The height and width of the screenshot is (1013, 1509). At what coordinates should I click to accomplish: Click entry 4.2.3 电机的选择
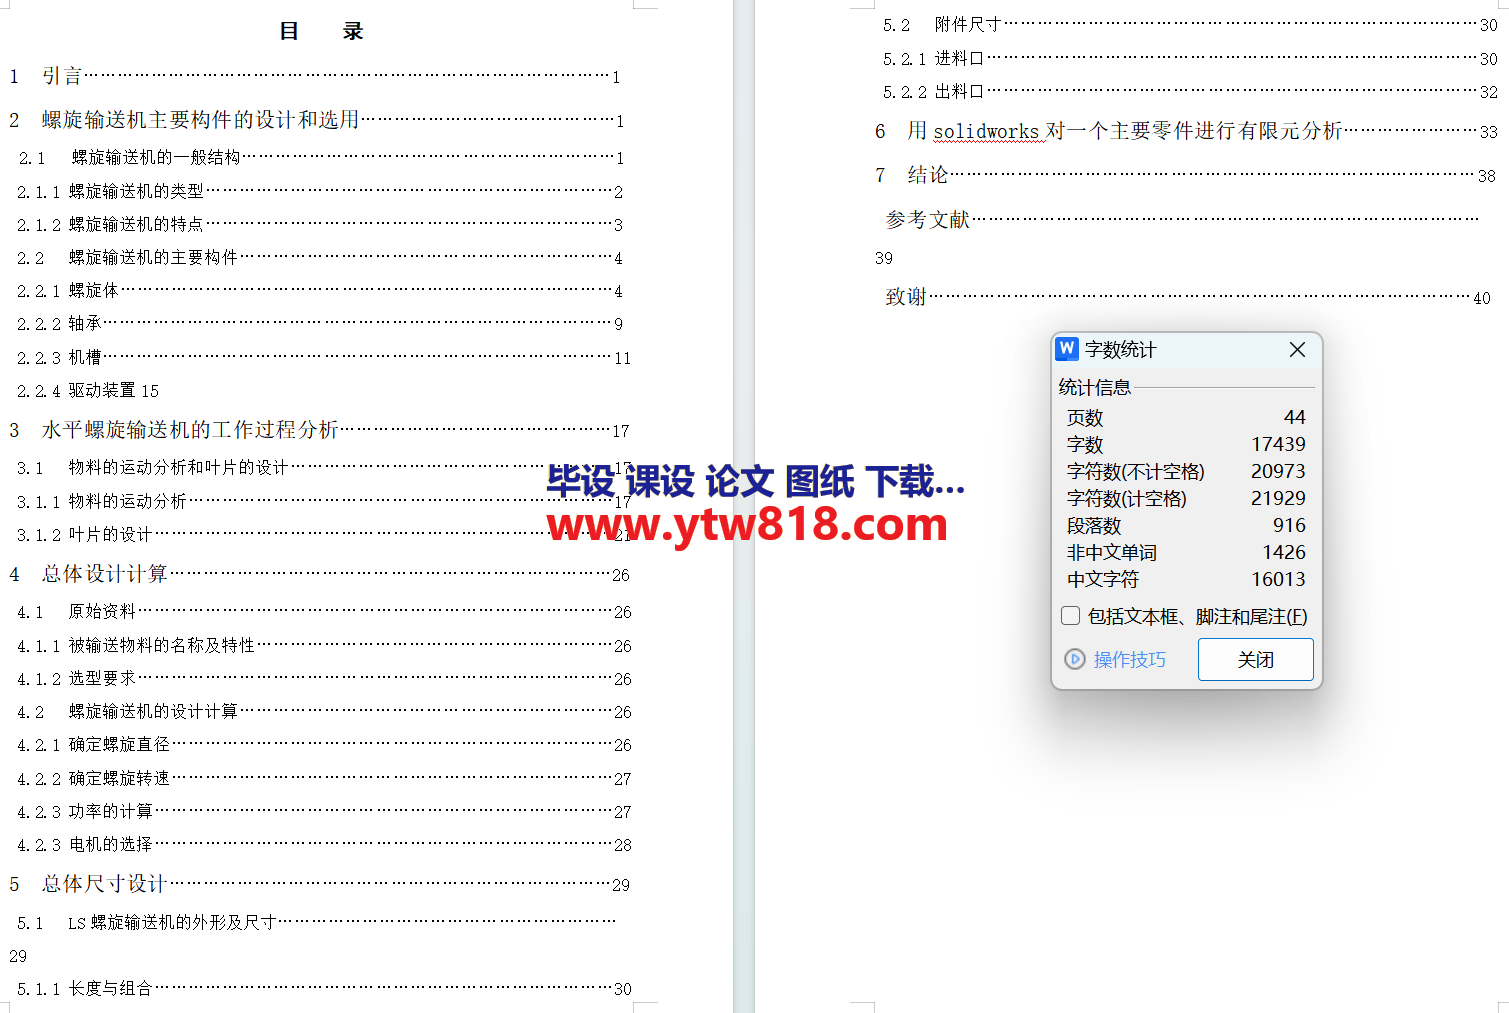coord(324,844)
